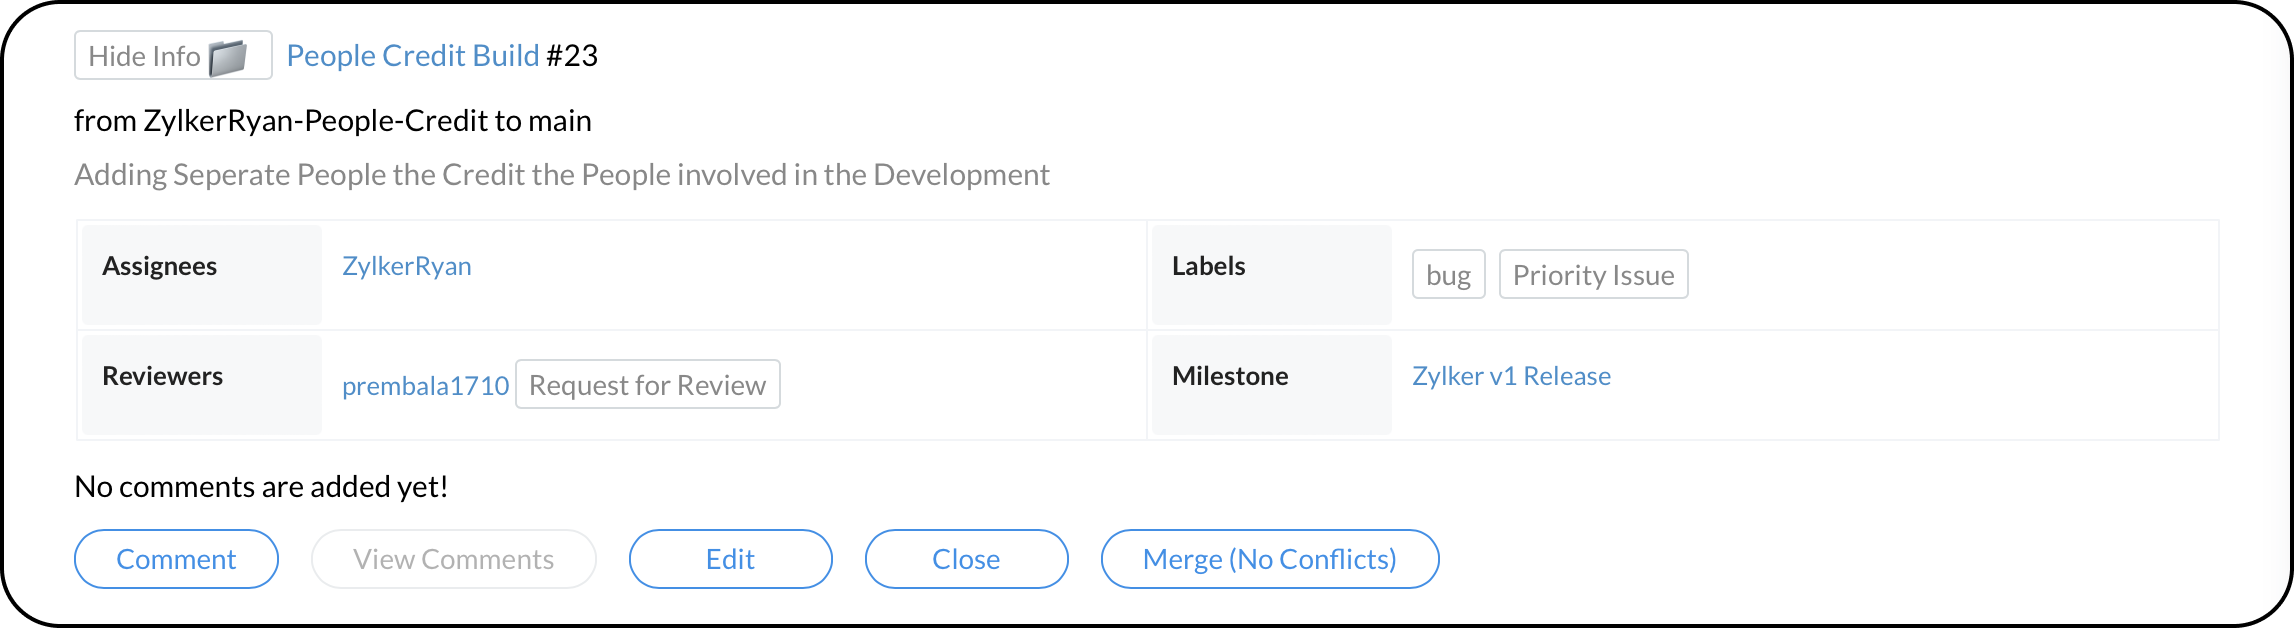The width and height of the screenshot is (2294, 628).
Task: Select the Priority Issue label tag
Action: 1593,275
